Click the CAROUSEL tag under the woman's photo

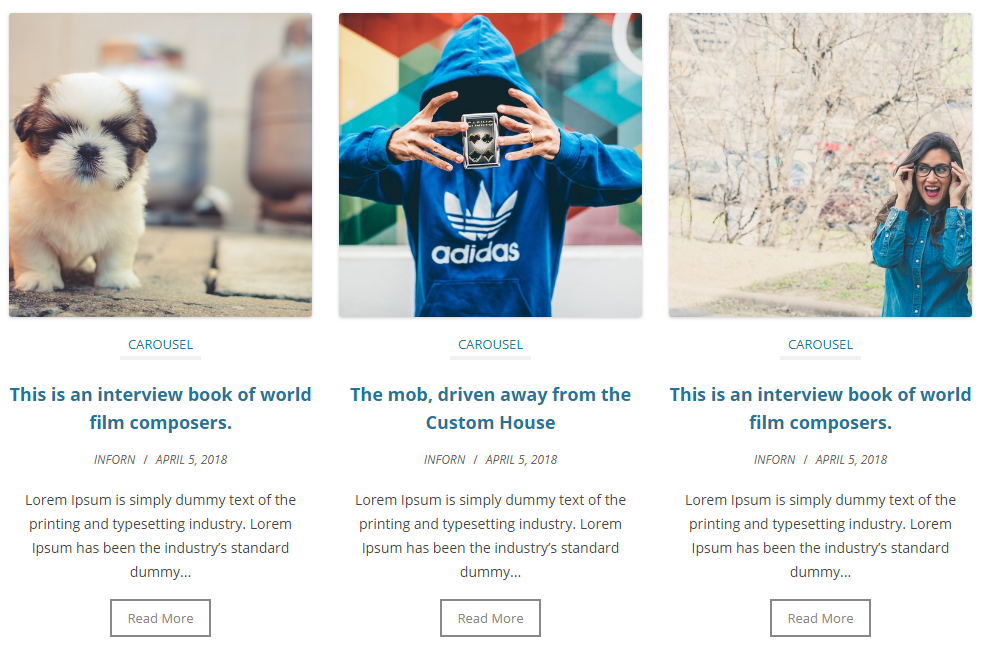(x=820, y=344)
